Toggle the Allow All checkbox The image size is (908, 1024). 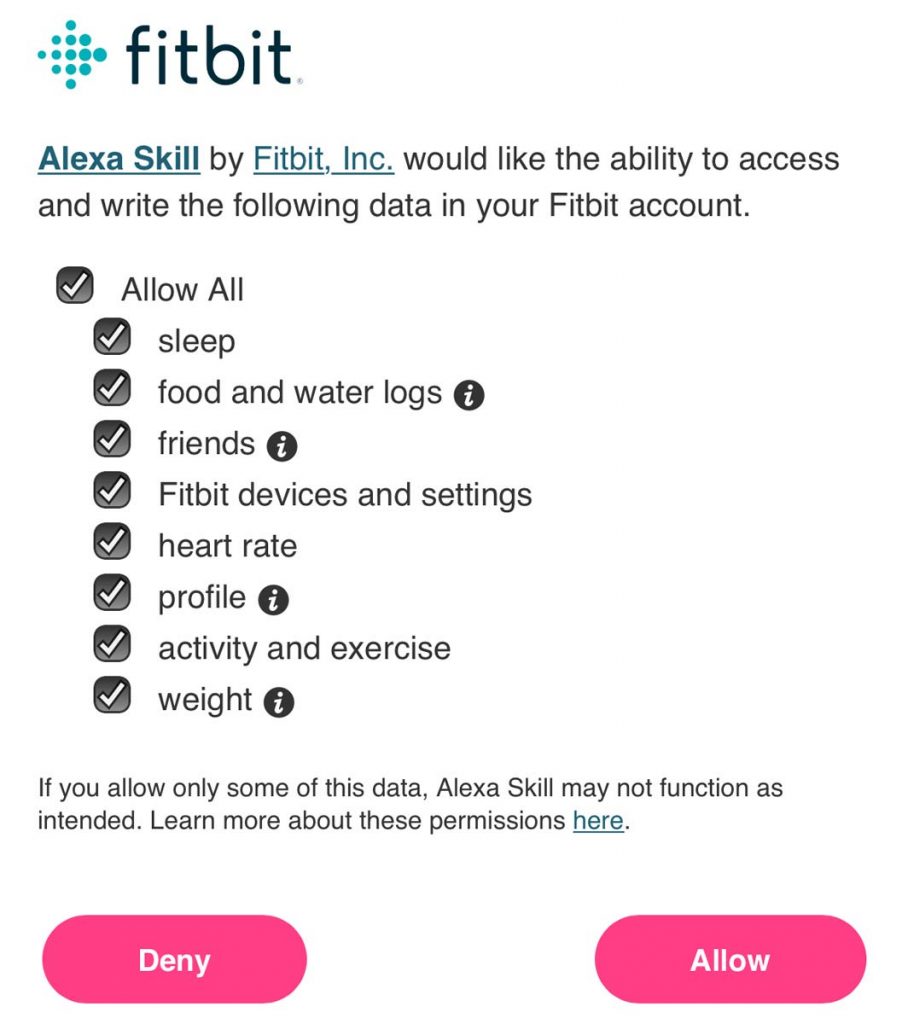[x=75, y=288]
